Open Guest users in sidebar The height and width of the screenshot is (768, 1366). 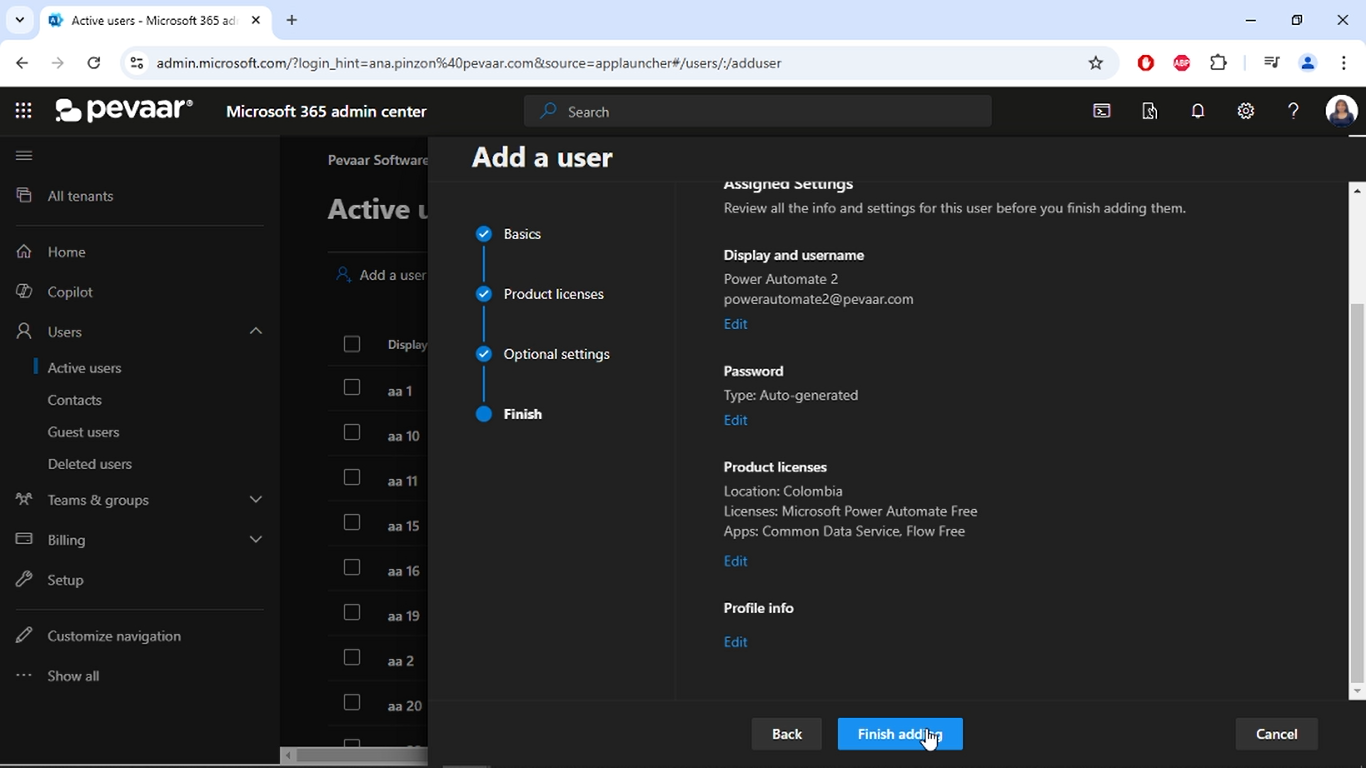tap(83, 432)
